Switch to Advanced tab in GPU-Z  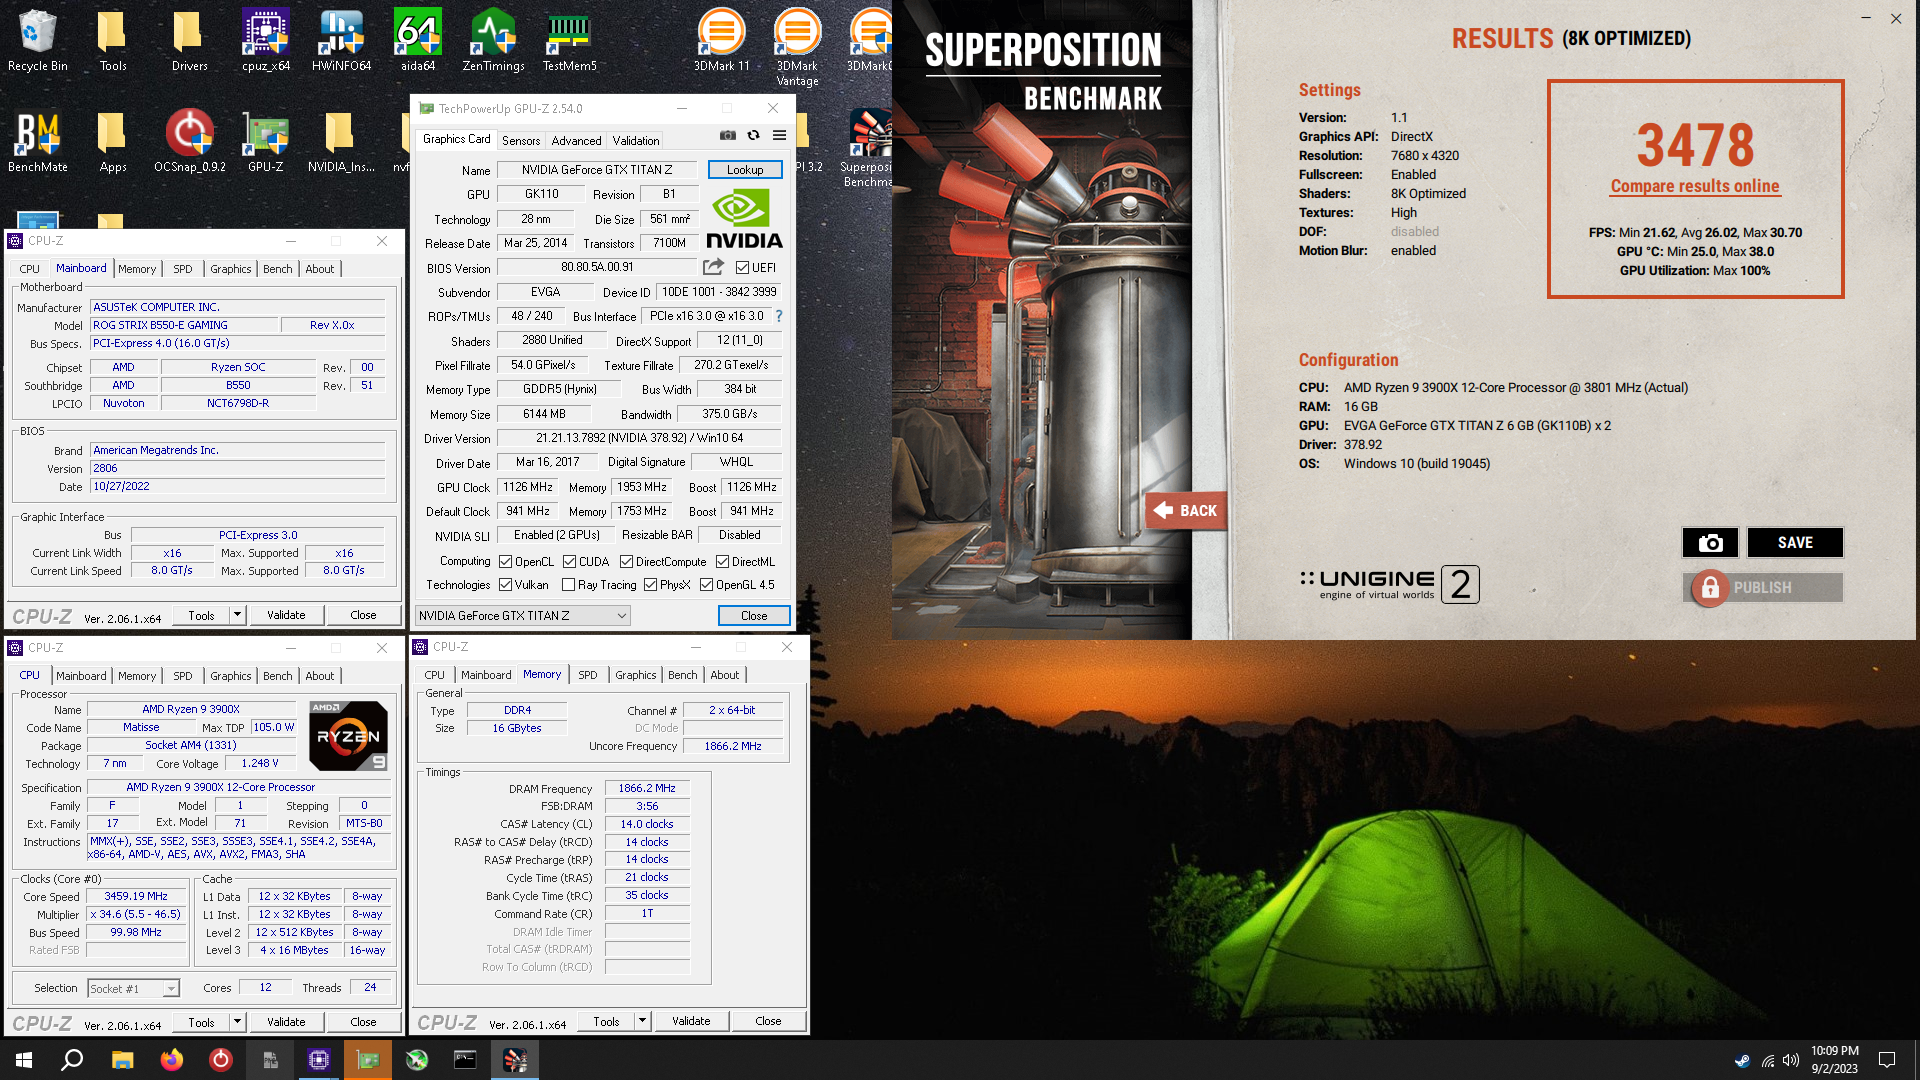[x=577, y=141]
